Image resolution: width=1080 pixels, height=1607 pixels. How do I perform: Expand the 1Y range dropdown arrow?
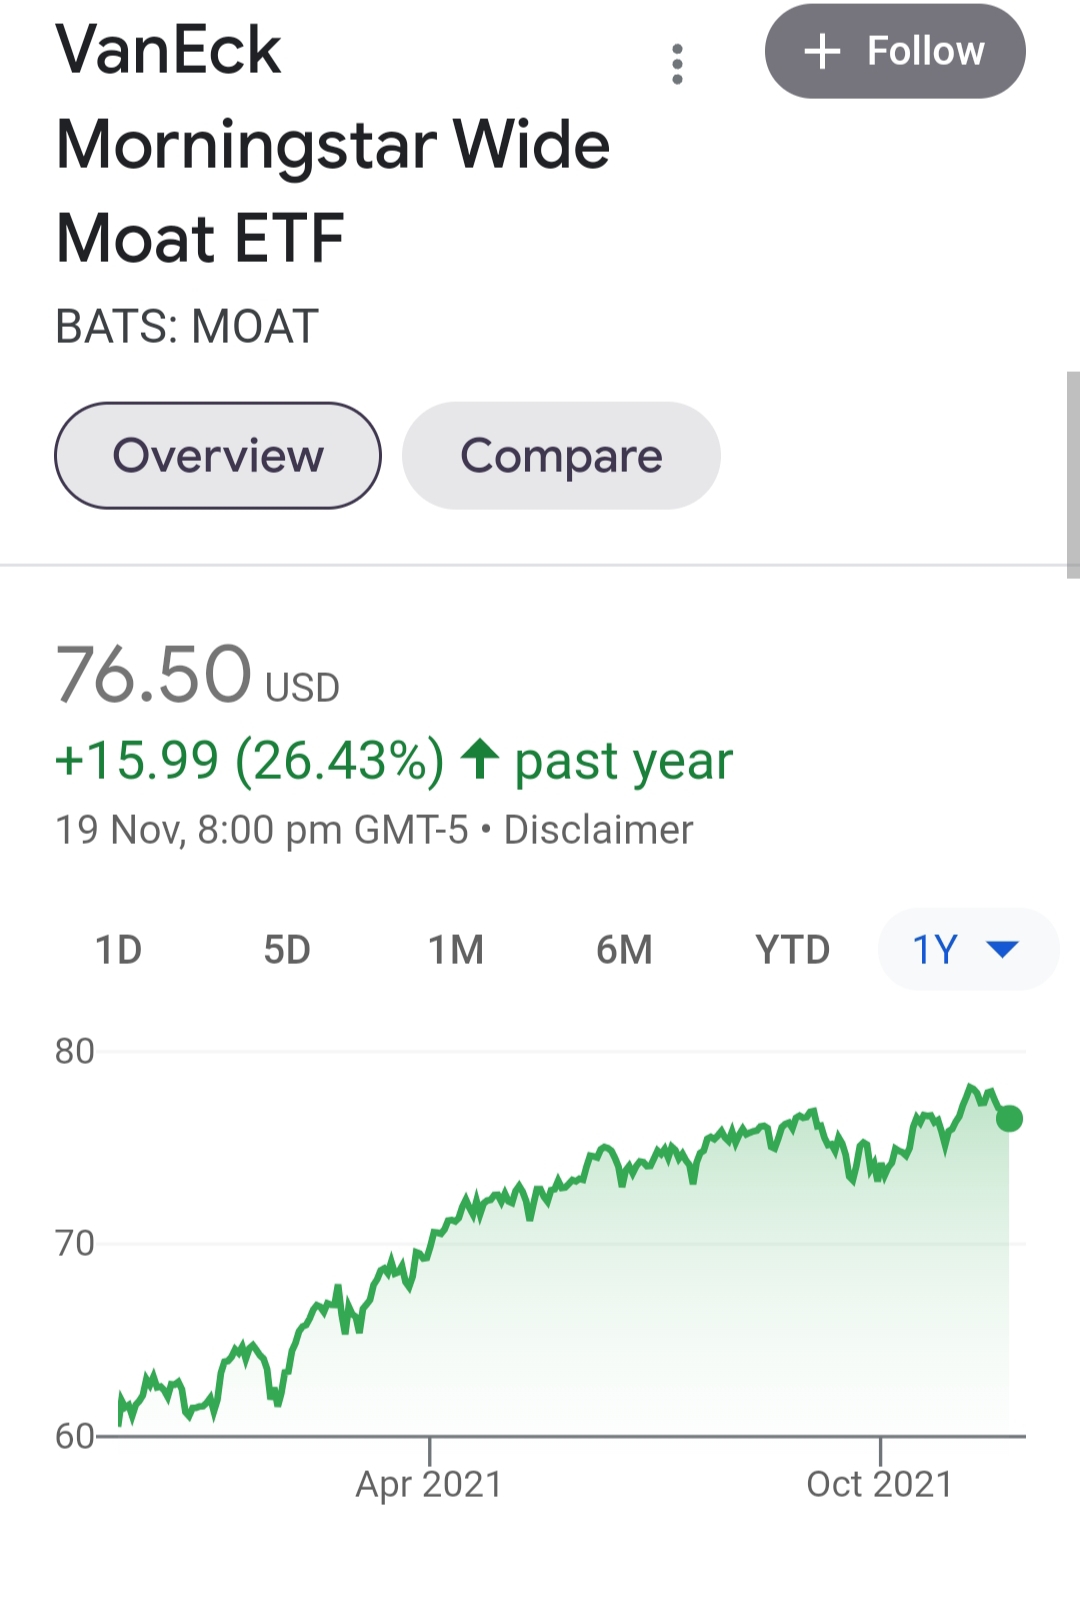(x=1002, y=949)
